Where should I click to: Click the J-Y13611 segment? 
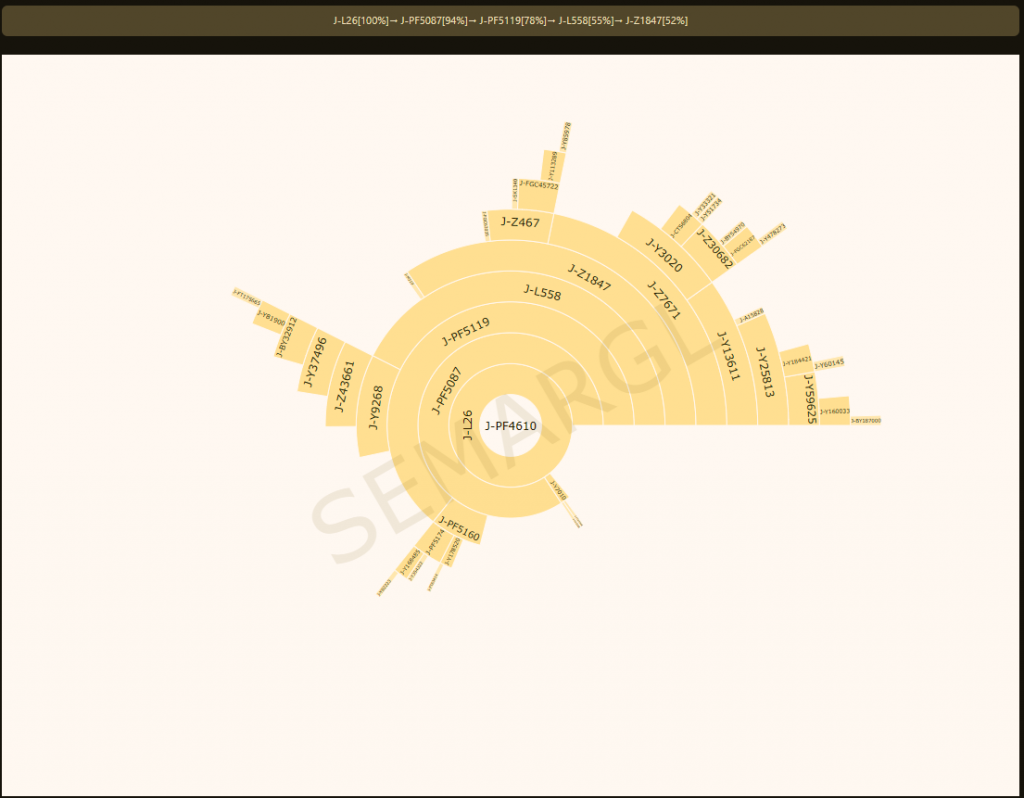pos(727,356)
